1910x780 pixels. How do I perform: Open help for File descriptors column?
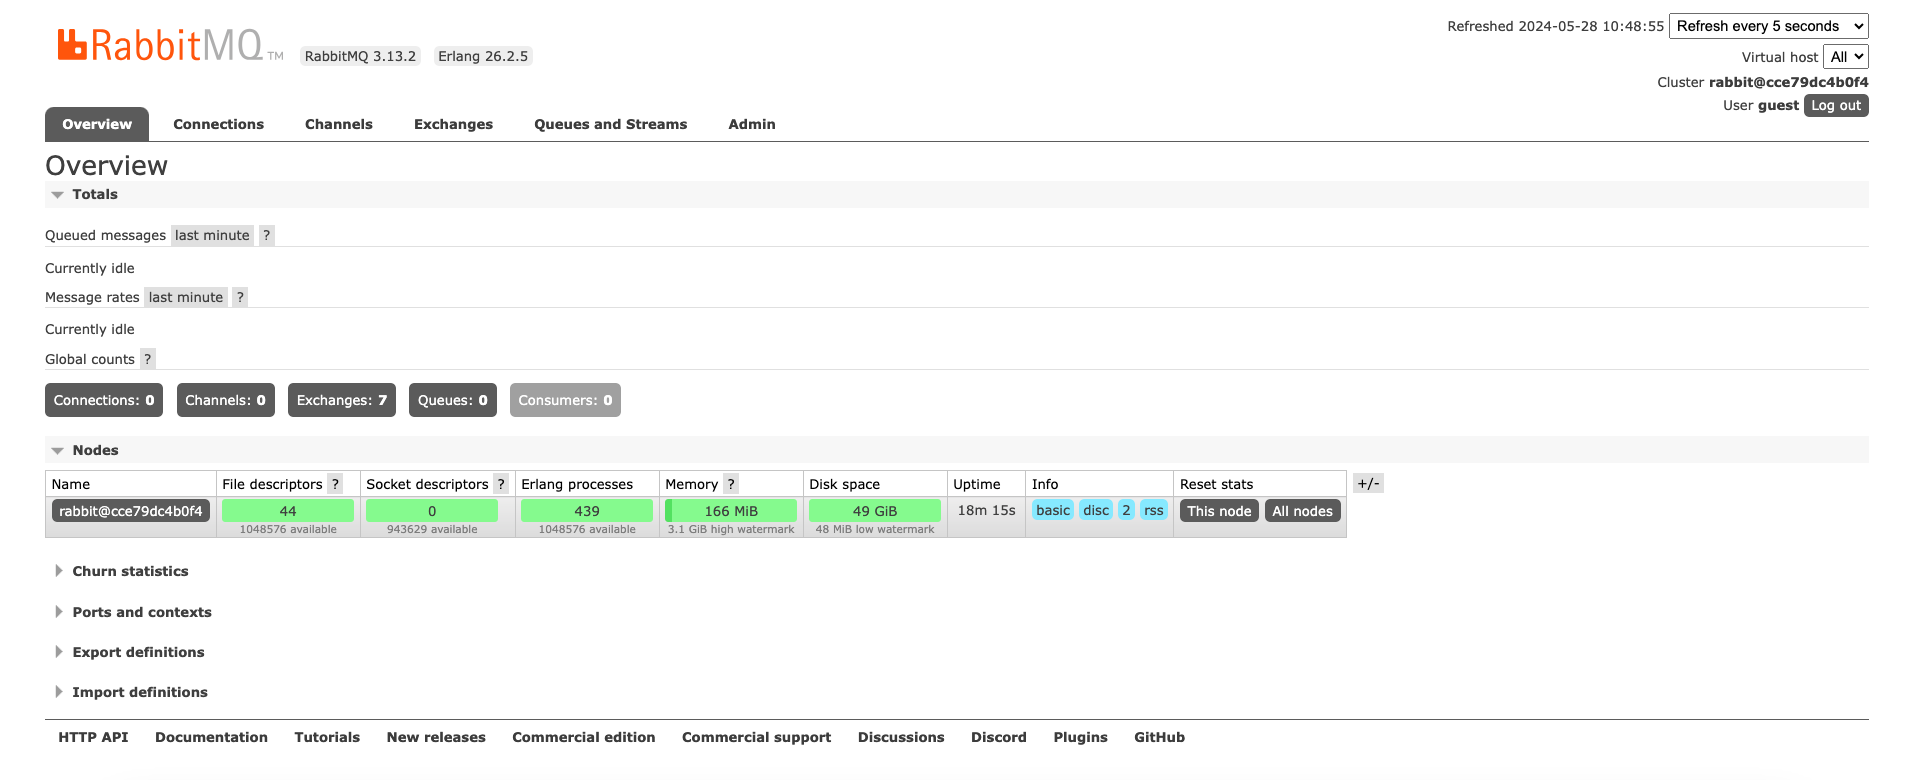coord(336,484)
